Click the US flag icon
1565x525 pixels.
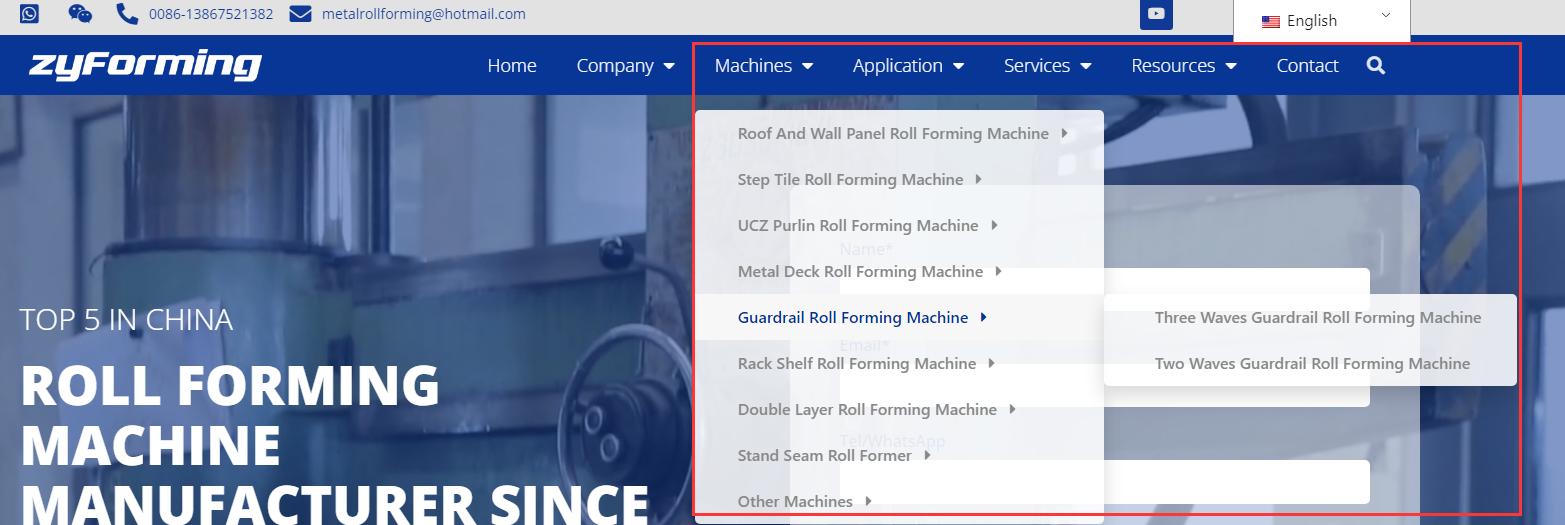pos(1271,21)
